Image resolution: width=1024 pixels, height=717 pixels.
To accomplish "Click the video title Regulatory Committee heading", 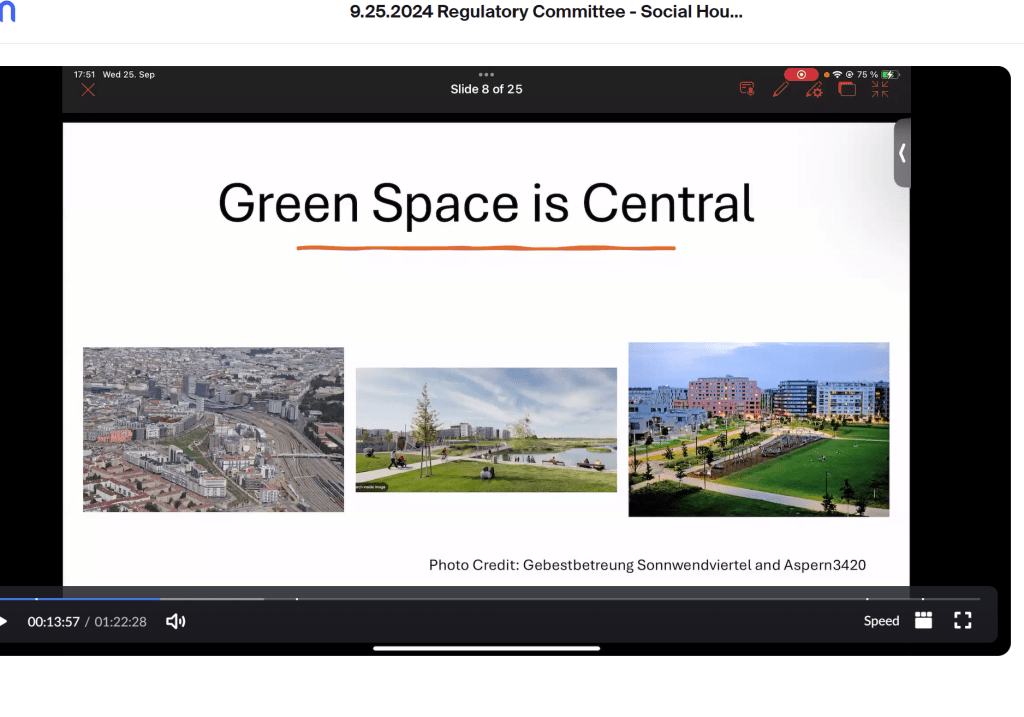I will point(546,13).
